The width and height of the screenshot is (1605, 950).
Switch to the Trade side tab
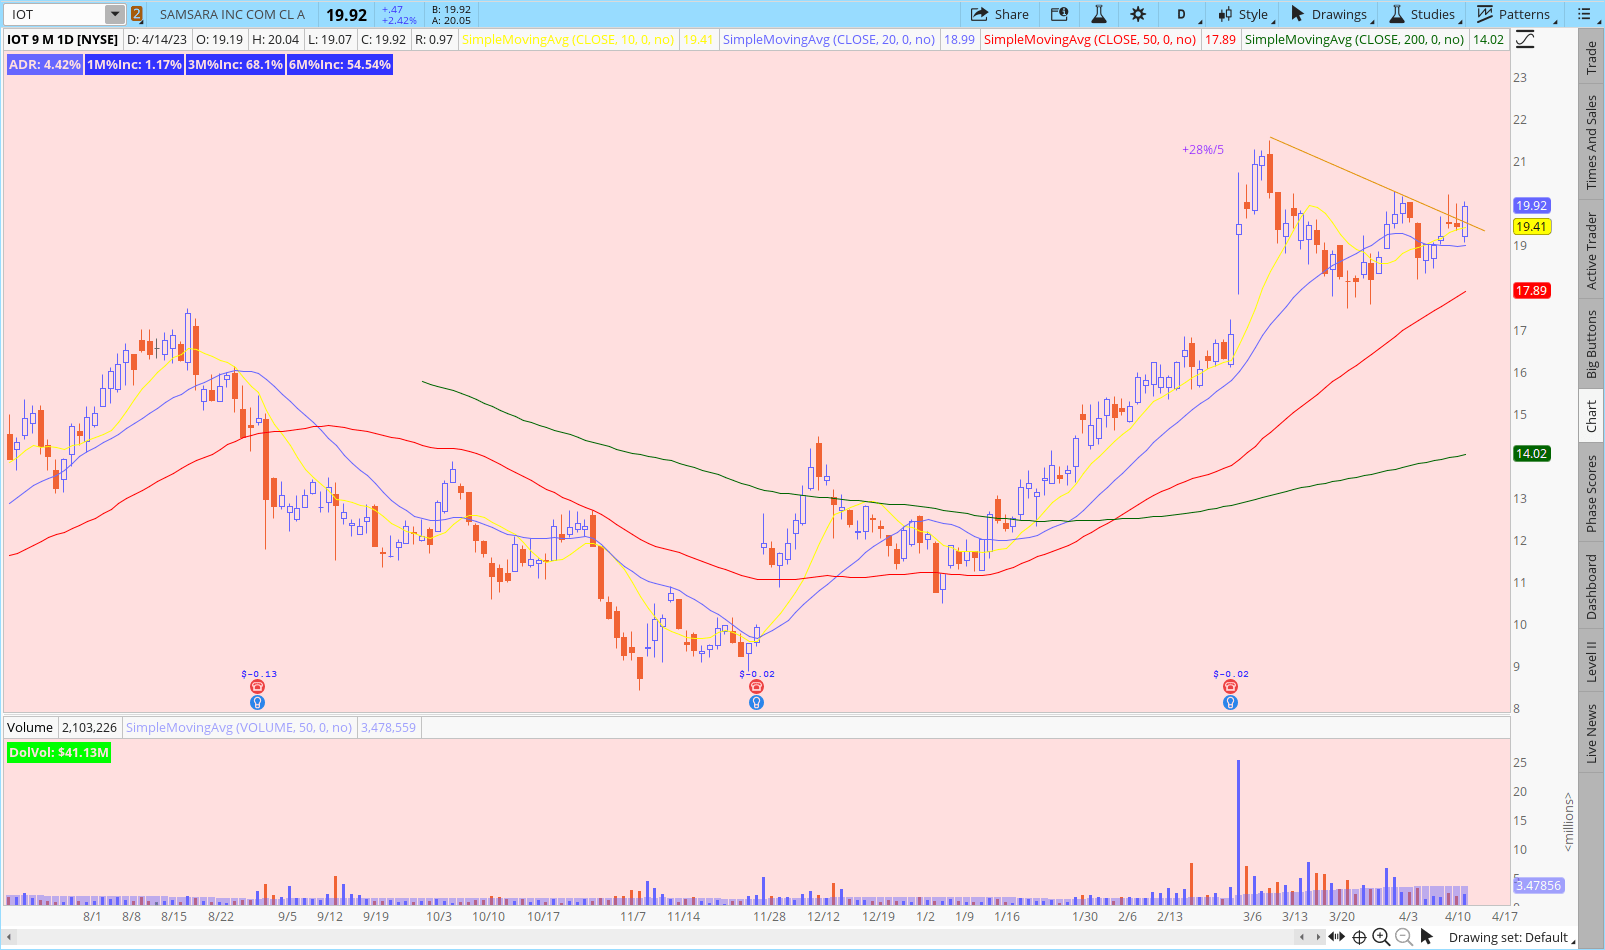coord(1592,58)
